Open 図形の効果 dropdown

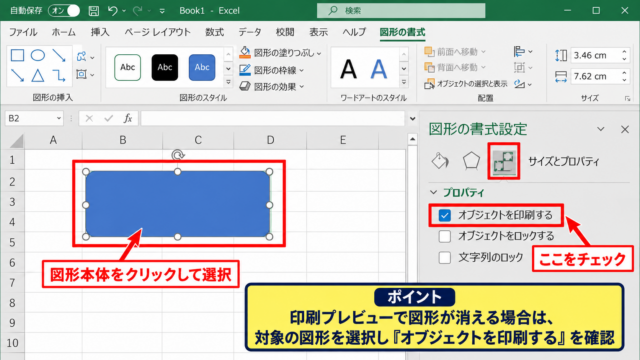coord(272,87)
